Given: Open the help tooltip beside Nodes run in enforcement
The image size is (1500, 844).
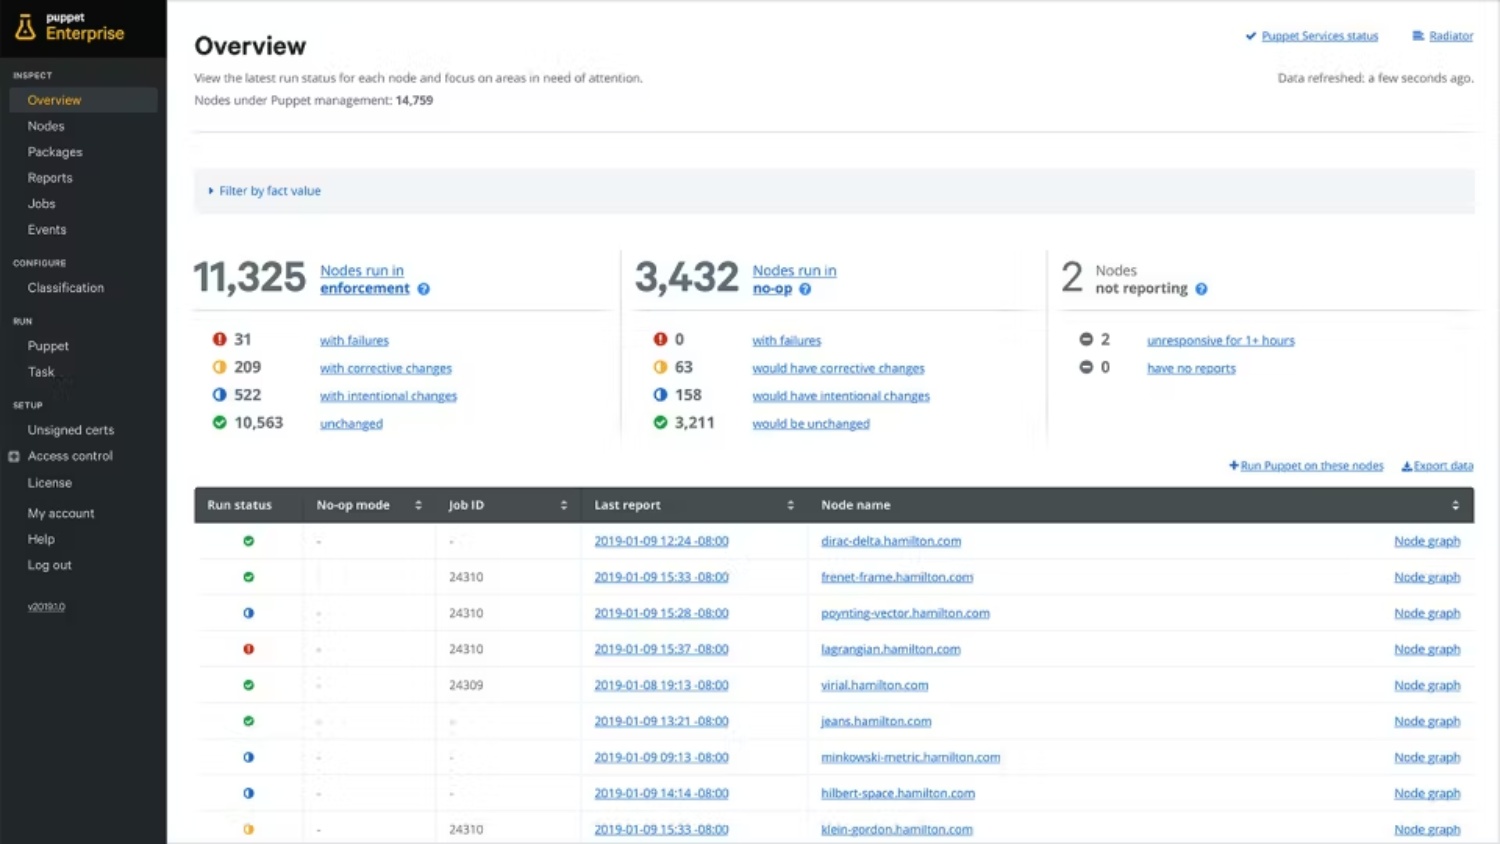Looking at the screenshot, I should point(423,289).
